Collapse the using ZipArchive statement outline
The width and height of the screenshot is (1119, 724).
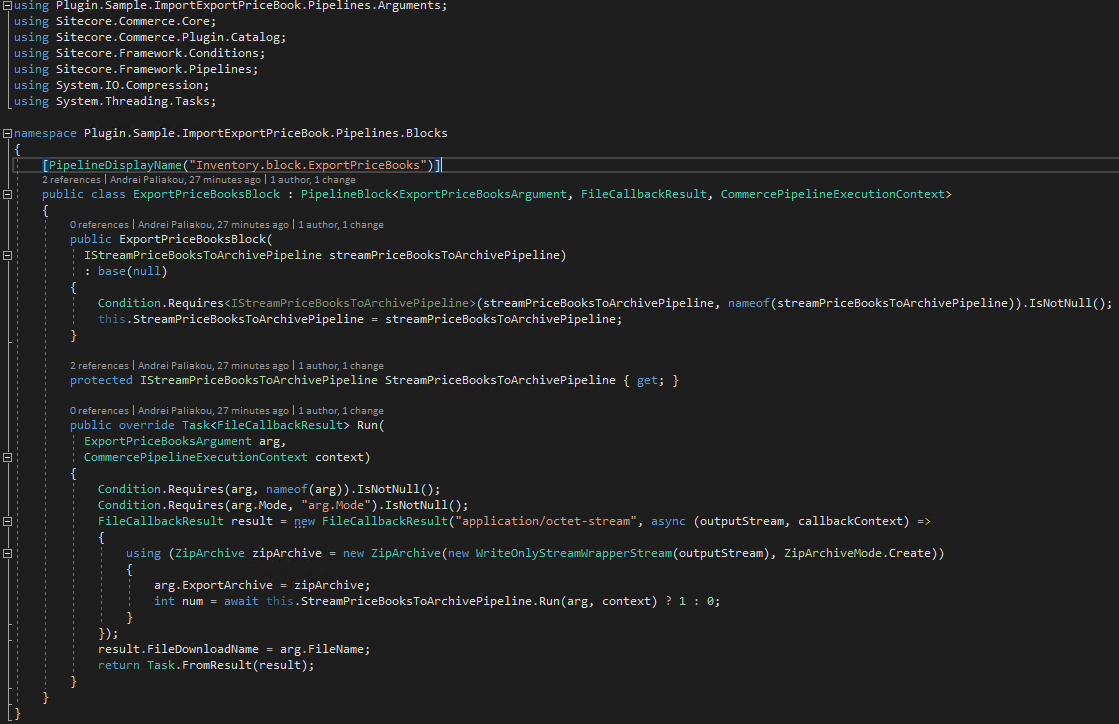click(x=7, y=554)
